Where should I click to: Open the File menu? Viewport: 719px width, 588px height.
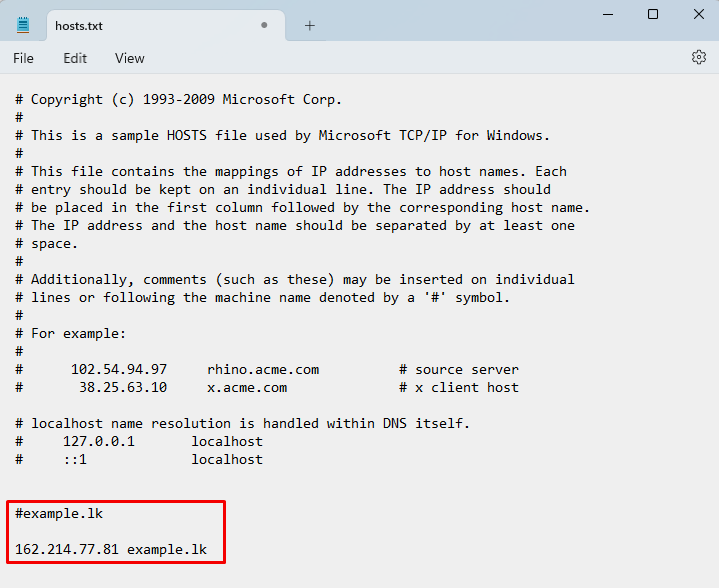tap(23, 58)
